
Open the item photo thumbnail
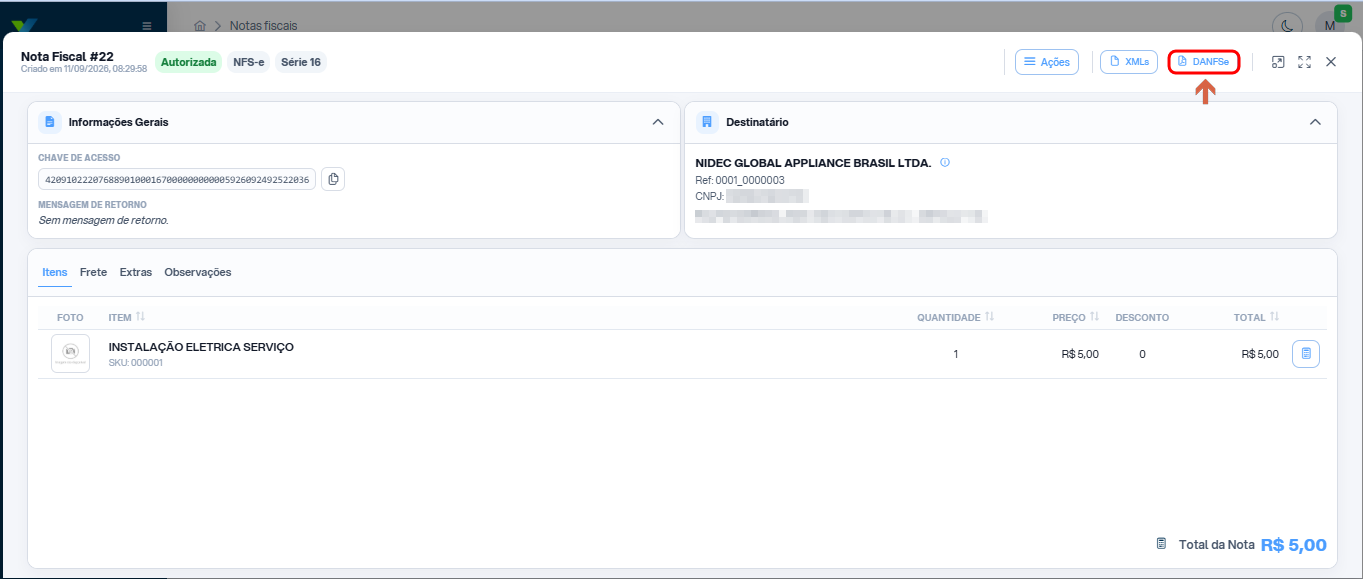click(x=70, y=354)
